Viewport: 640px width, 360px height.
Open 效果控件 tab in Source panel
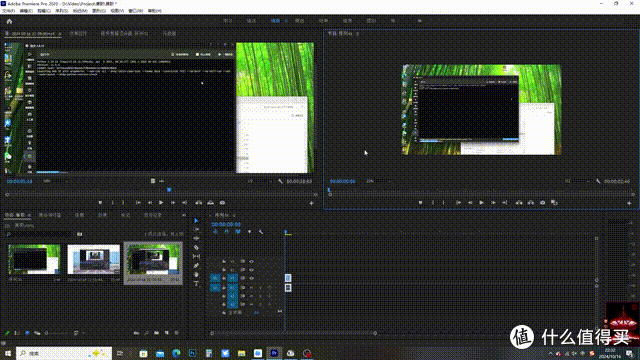pos(78,34)
